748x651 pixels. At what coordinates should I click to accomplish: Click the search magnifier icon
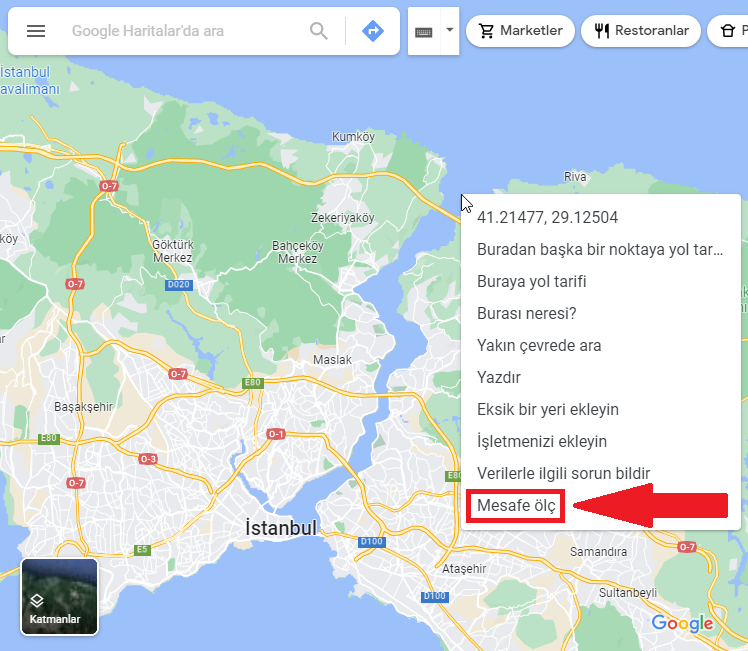pos(319,31)
